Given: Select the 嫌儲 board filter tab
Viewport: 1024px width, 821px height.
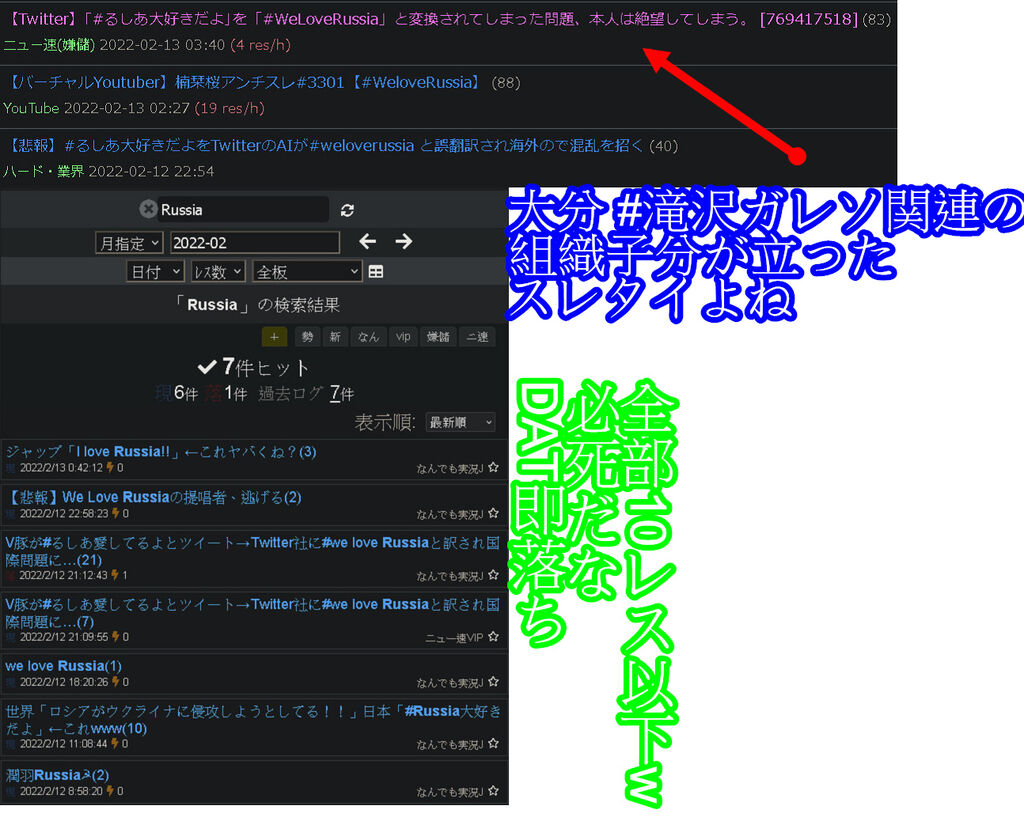Looking at the screenshot, I should [438, 337].
